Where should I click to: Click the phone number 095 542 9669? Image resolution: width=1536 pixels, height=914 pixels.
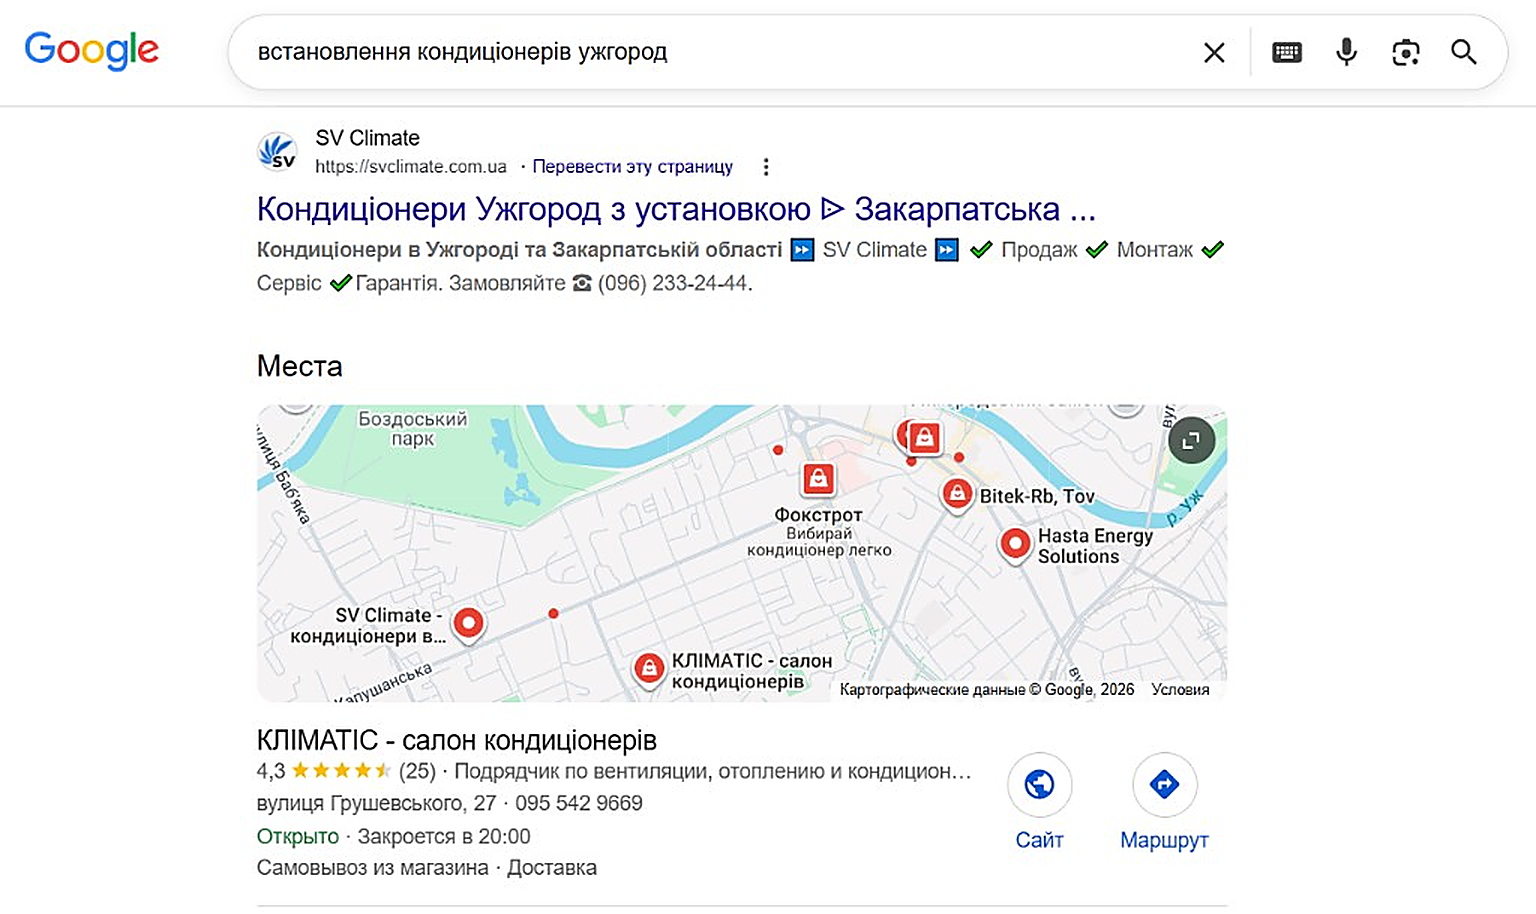[x=579, y=803]
